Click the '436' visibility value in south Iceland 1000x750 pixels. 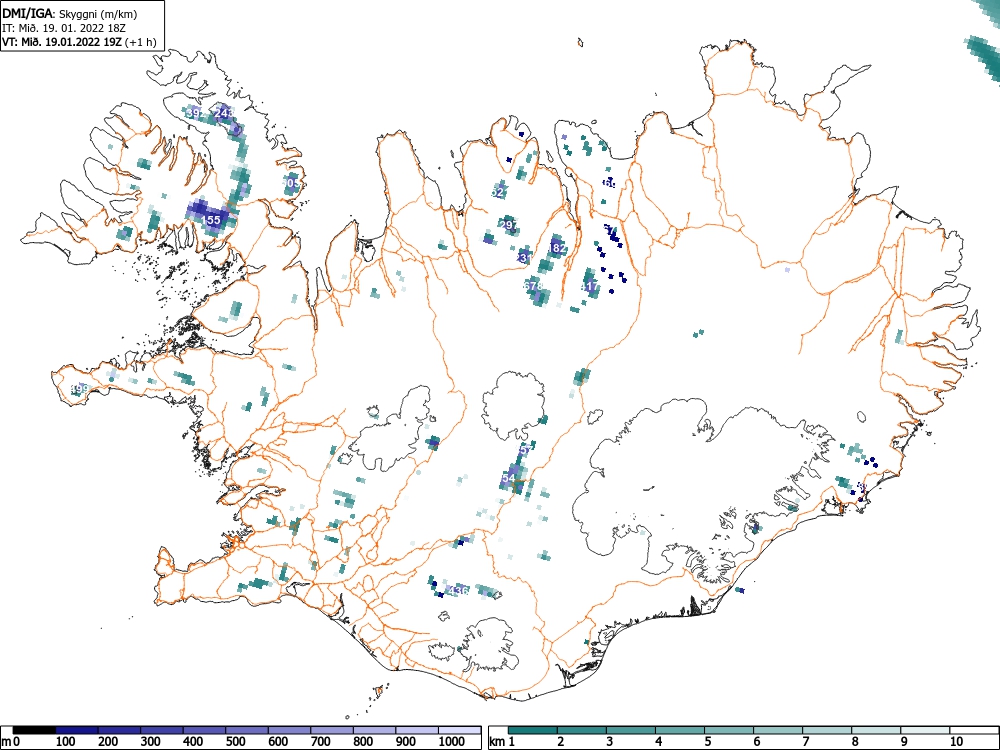459,591
